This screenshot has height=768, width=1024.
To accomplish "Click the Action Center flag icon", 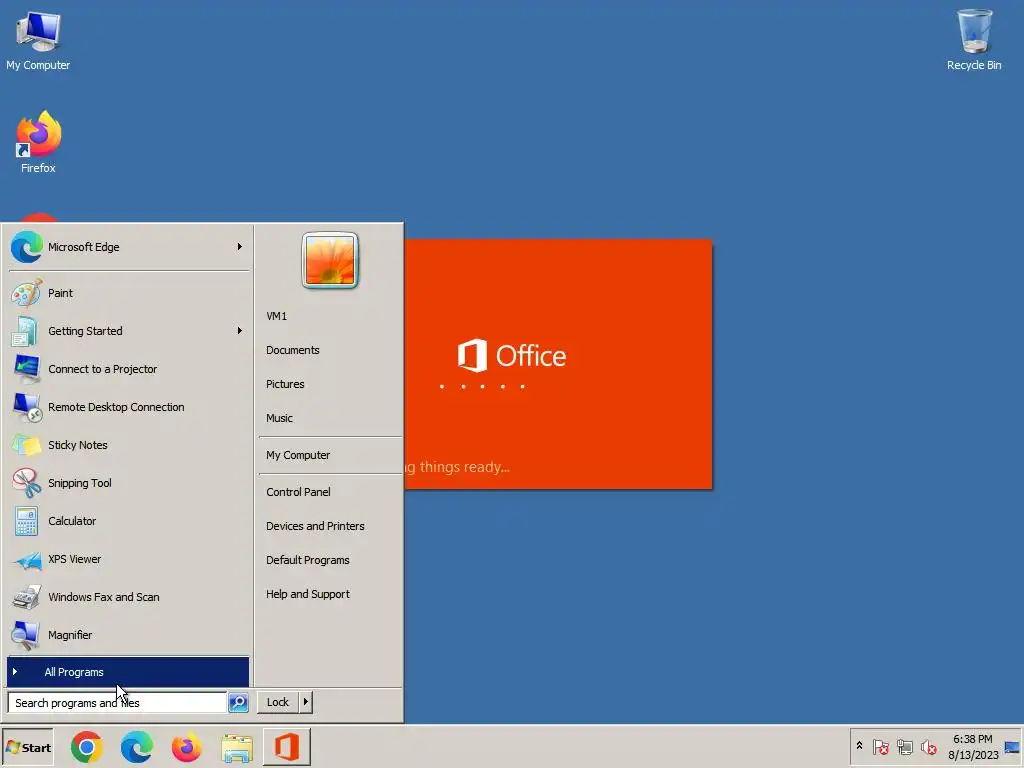I will [880, 746].
